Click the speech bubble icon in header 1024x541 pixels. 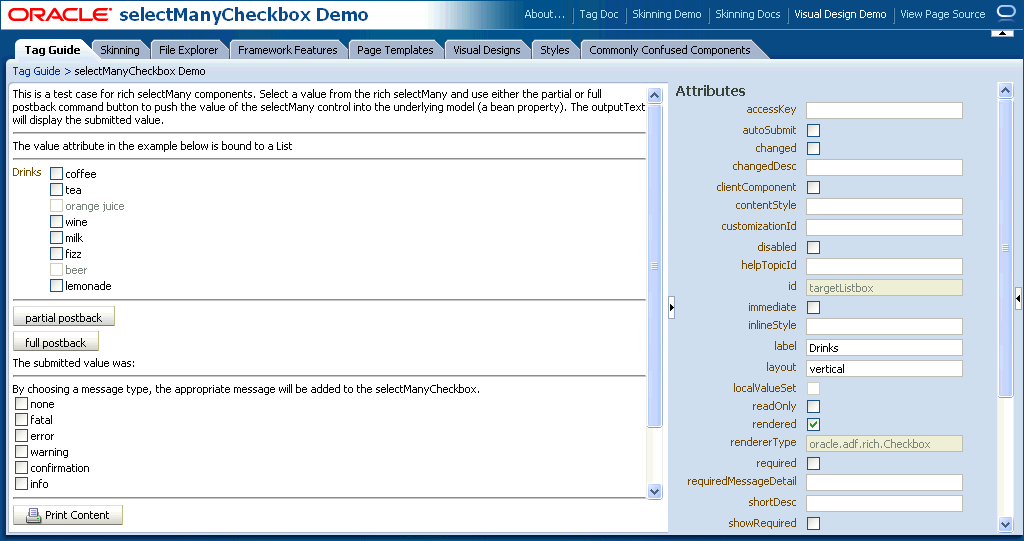[1006, 13]
